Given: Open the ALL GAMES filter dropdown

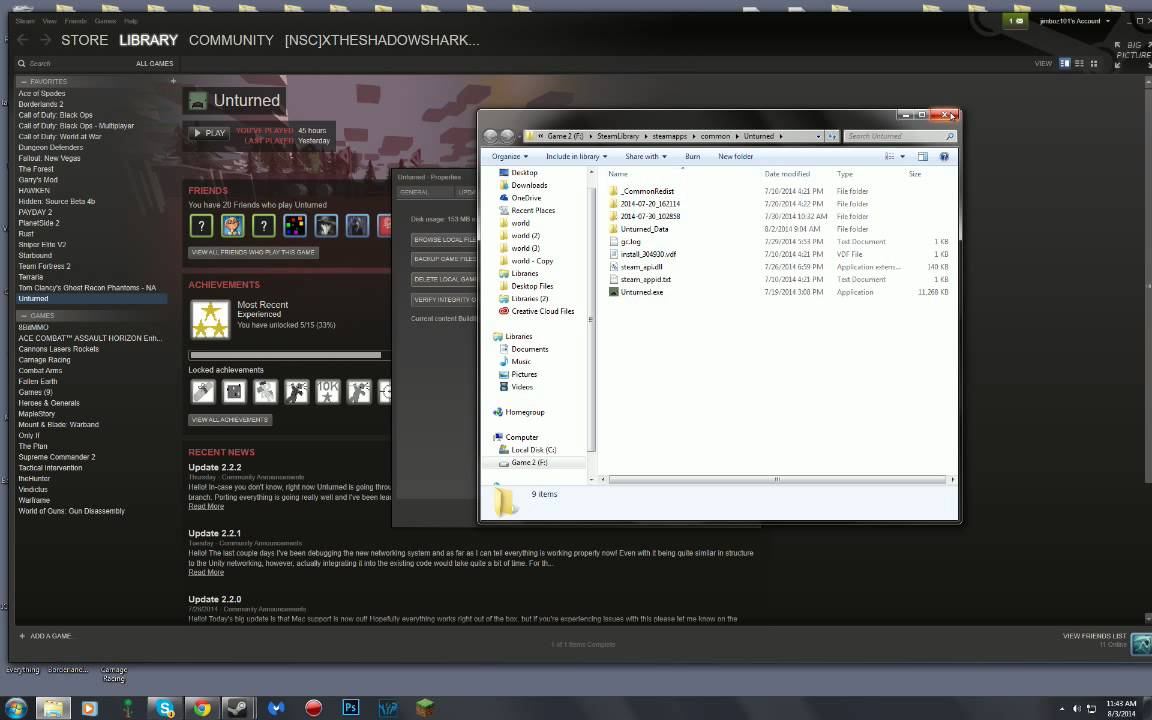Looking at the screenshot, I should coord(154,64).
